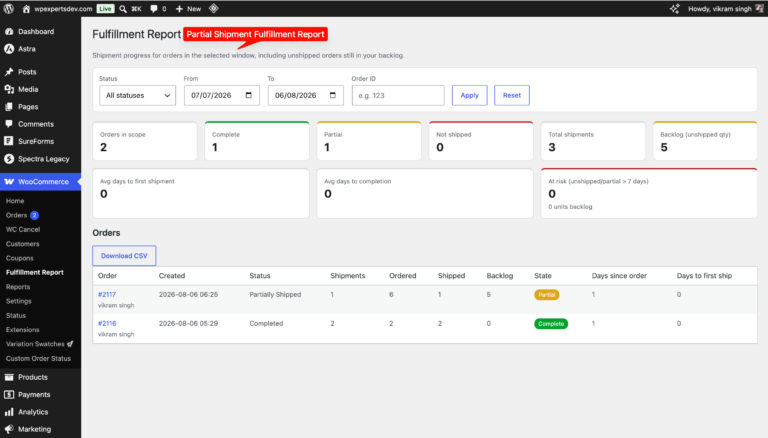768x438 pixels.
Task: Click the comments bubble icon in admin bar
Action: pos(154,9)
